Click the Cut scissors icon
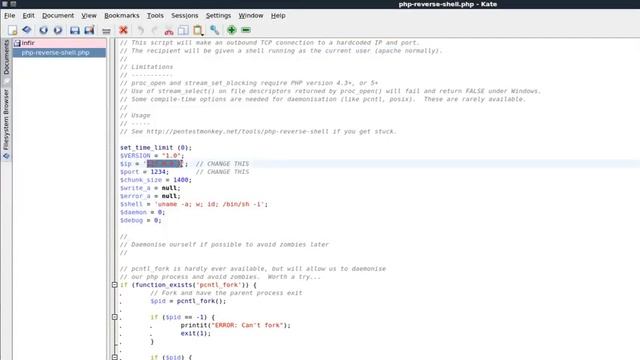 pos(169,31)
